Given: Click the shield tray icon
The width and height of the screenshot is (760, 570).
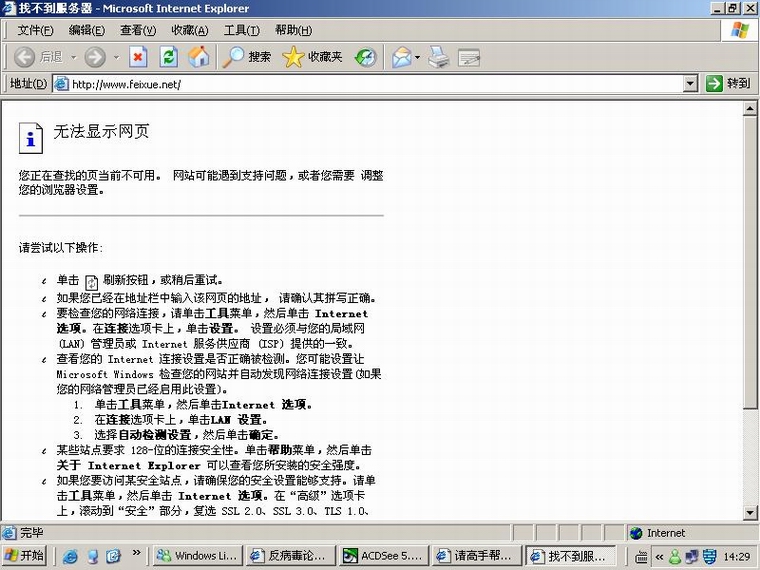Looking at the screenshot, I should click(710, 556).
